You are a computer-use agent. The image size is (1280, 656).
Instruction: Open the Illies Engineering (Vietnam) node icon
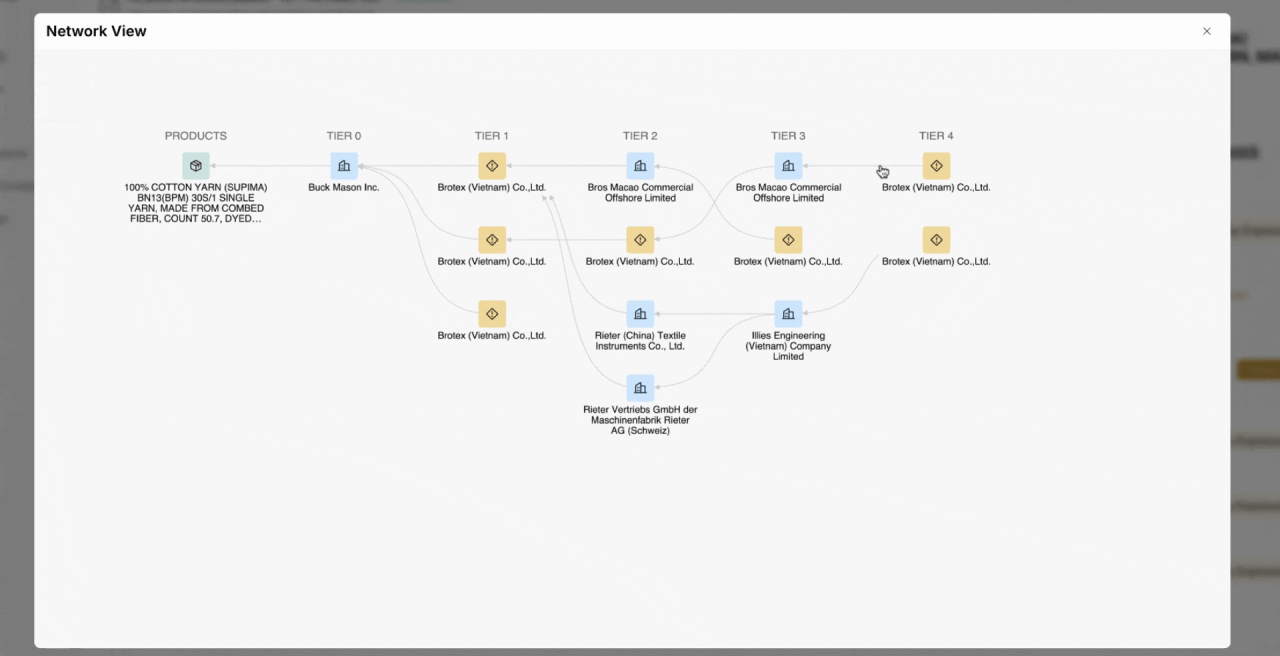[x=788, y=314]
